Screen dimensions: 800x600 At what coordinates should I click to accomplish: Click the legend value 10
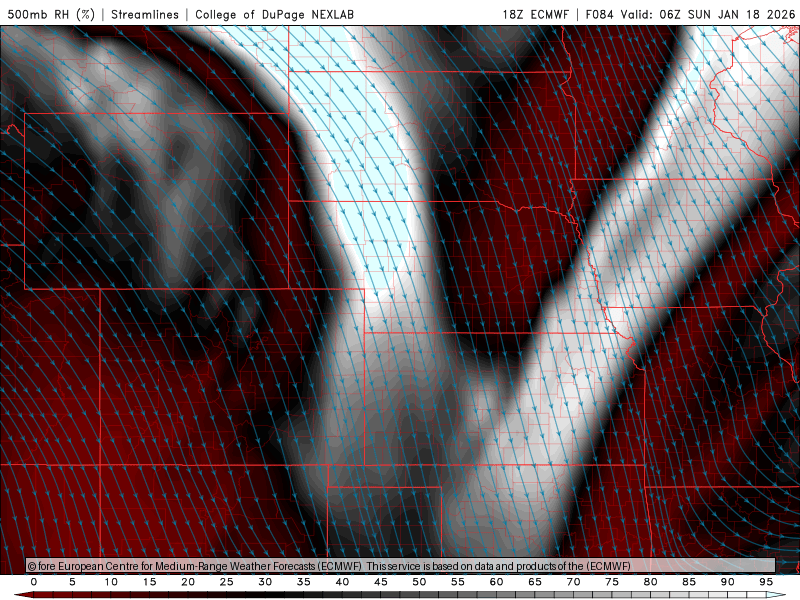point(111,582)
